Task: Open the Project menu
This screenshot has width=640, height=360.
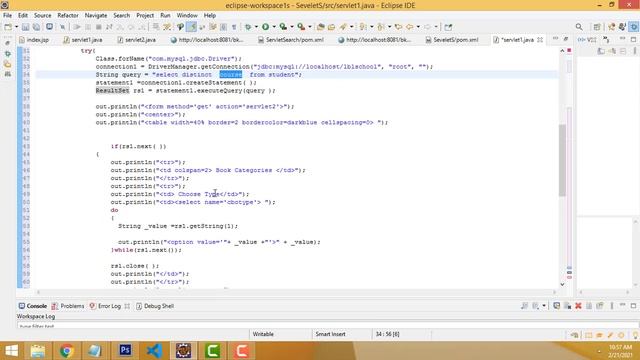Action: tap(145, 16)
